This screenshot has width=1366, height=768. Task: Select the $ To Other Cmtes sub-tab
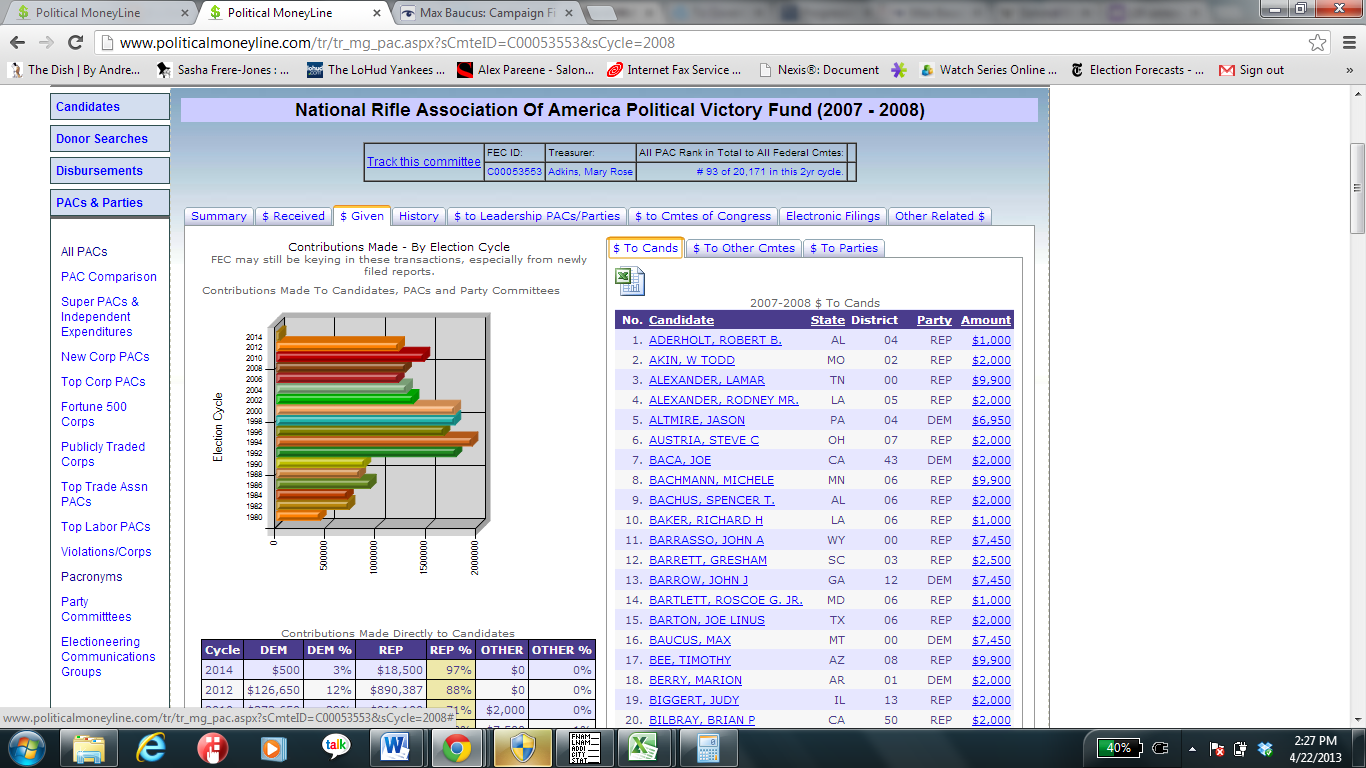743,248
